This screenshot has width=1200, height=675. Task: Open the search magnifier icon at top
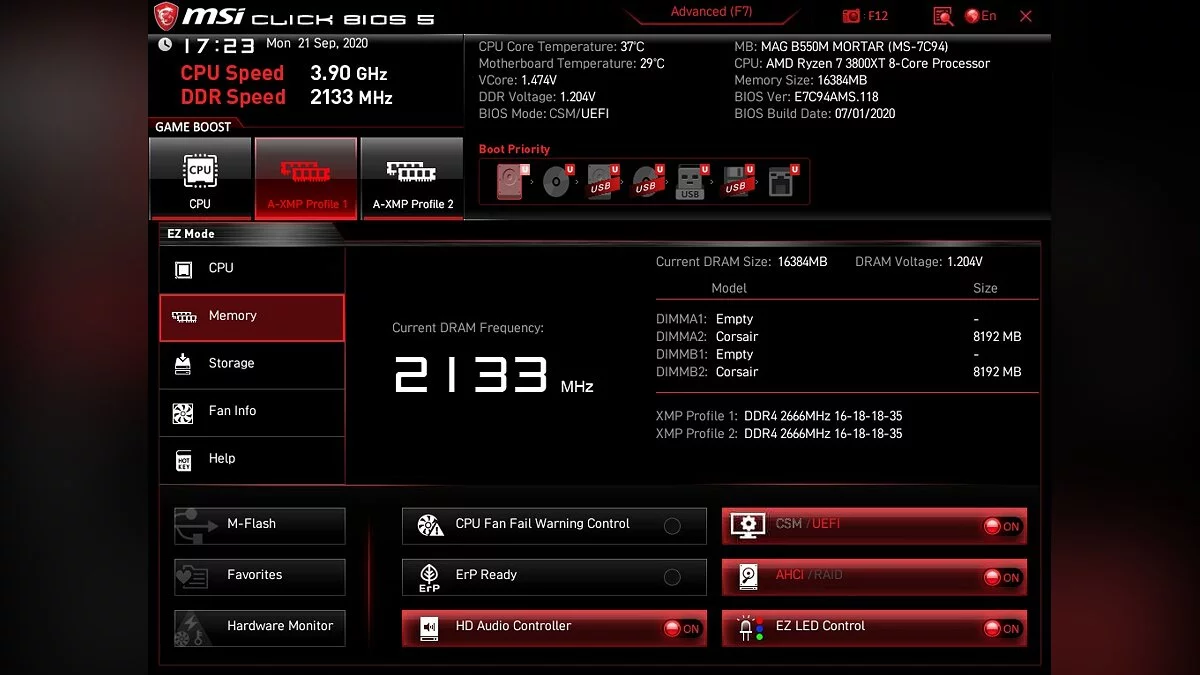tap(943, 16)
